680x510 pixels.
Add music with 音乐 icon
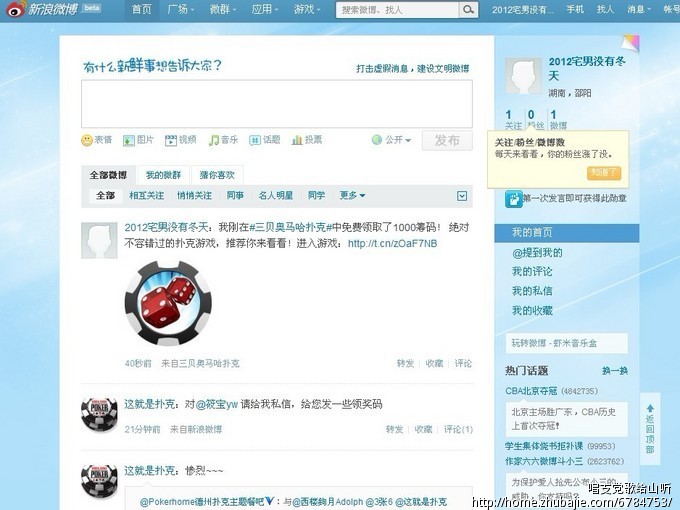213,140
